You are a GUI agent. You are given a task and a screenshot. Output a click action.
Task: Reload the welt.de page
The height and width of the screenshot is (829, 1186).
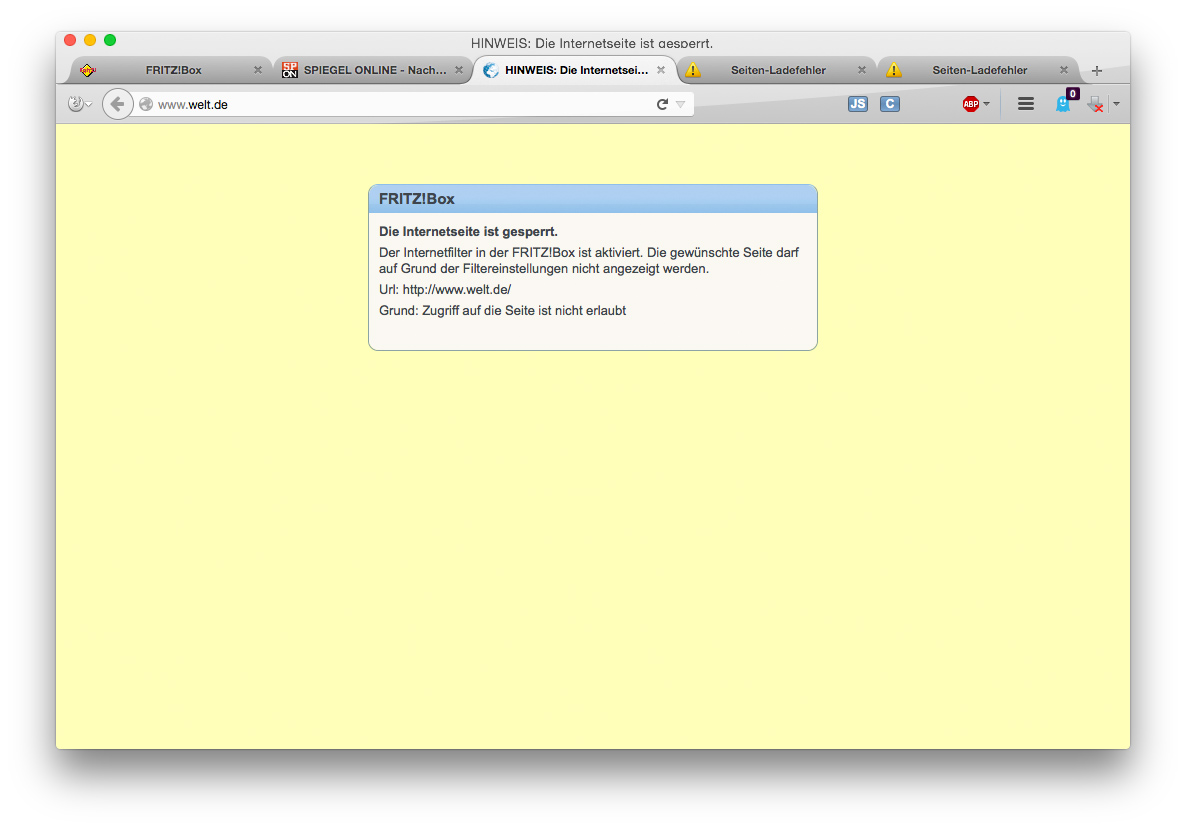[663, 104]
